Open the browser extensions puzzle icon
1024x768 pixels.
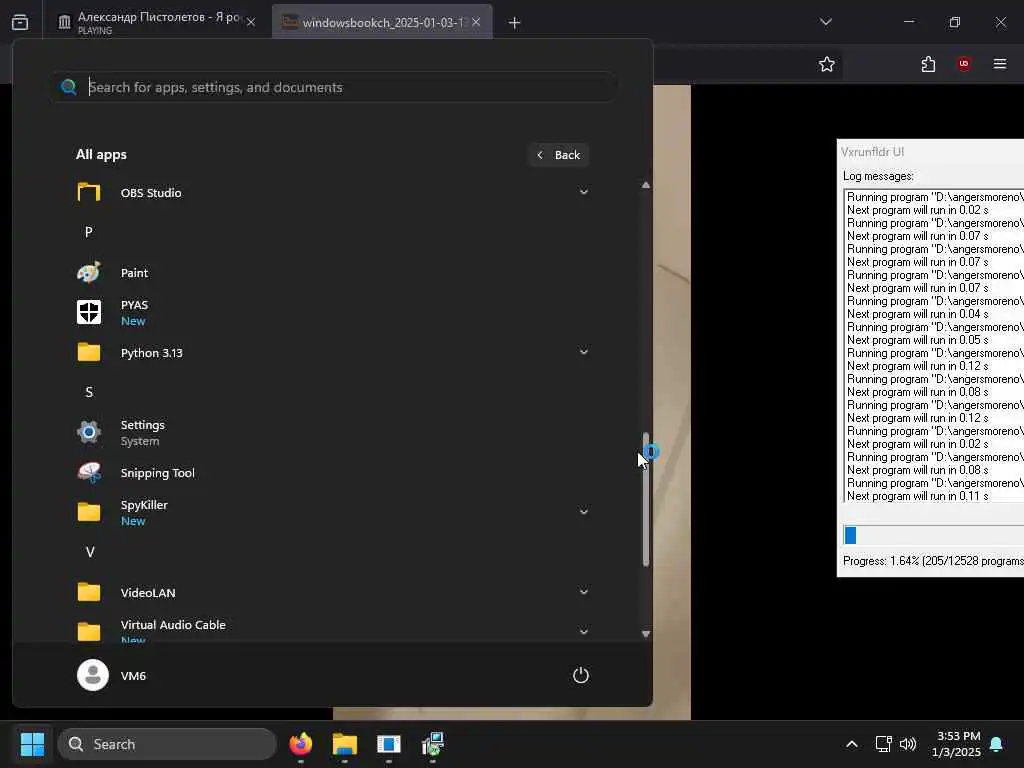coord(928,64)
